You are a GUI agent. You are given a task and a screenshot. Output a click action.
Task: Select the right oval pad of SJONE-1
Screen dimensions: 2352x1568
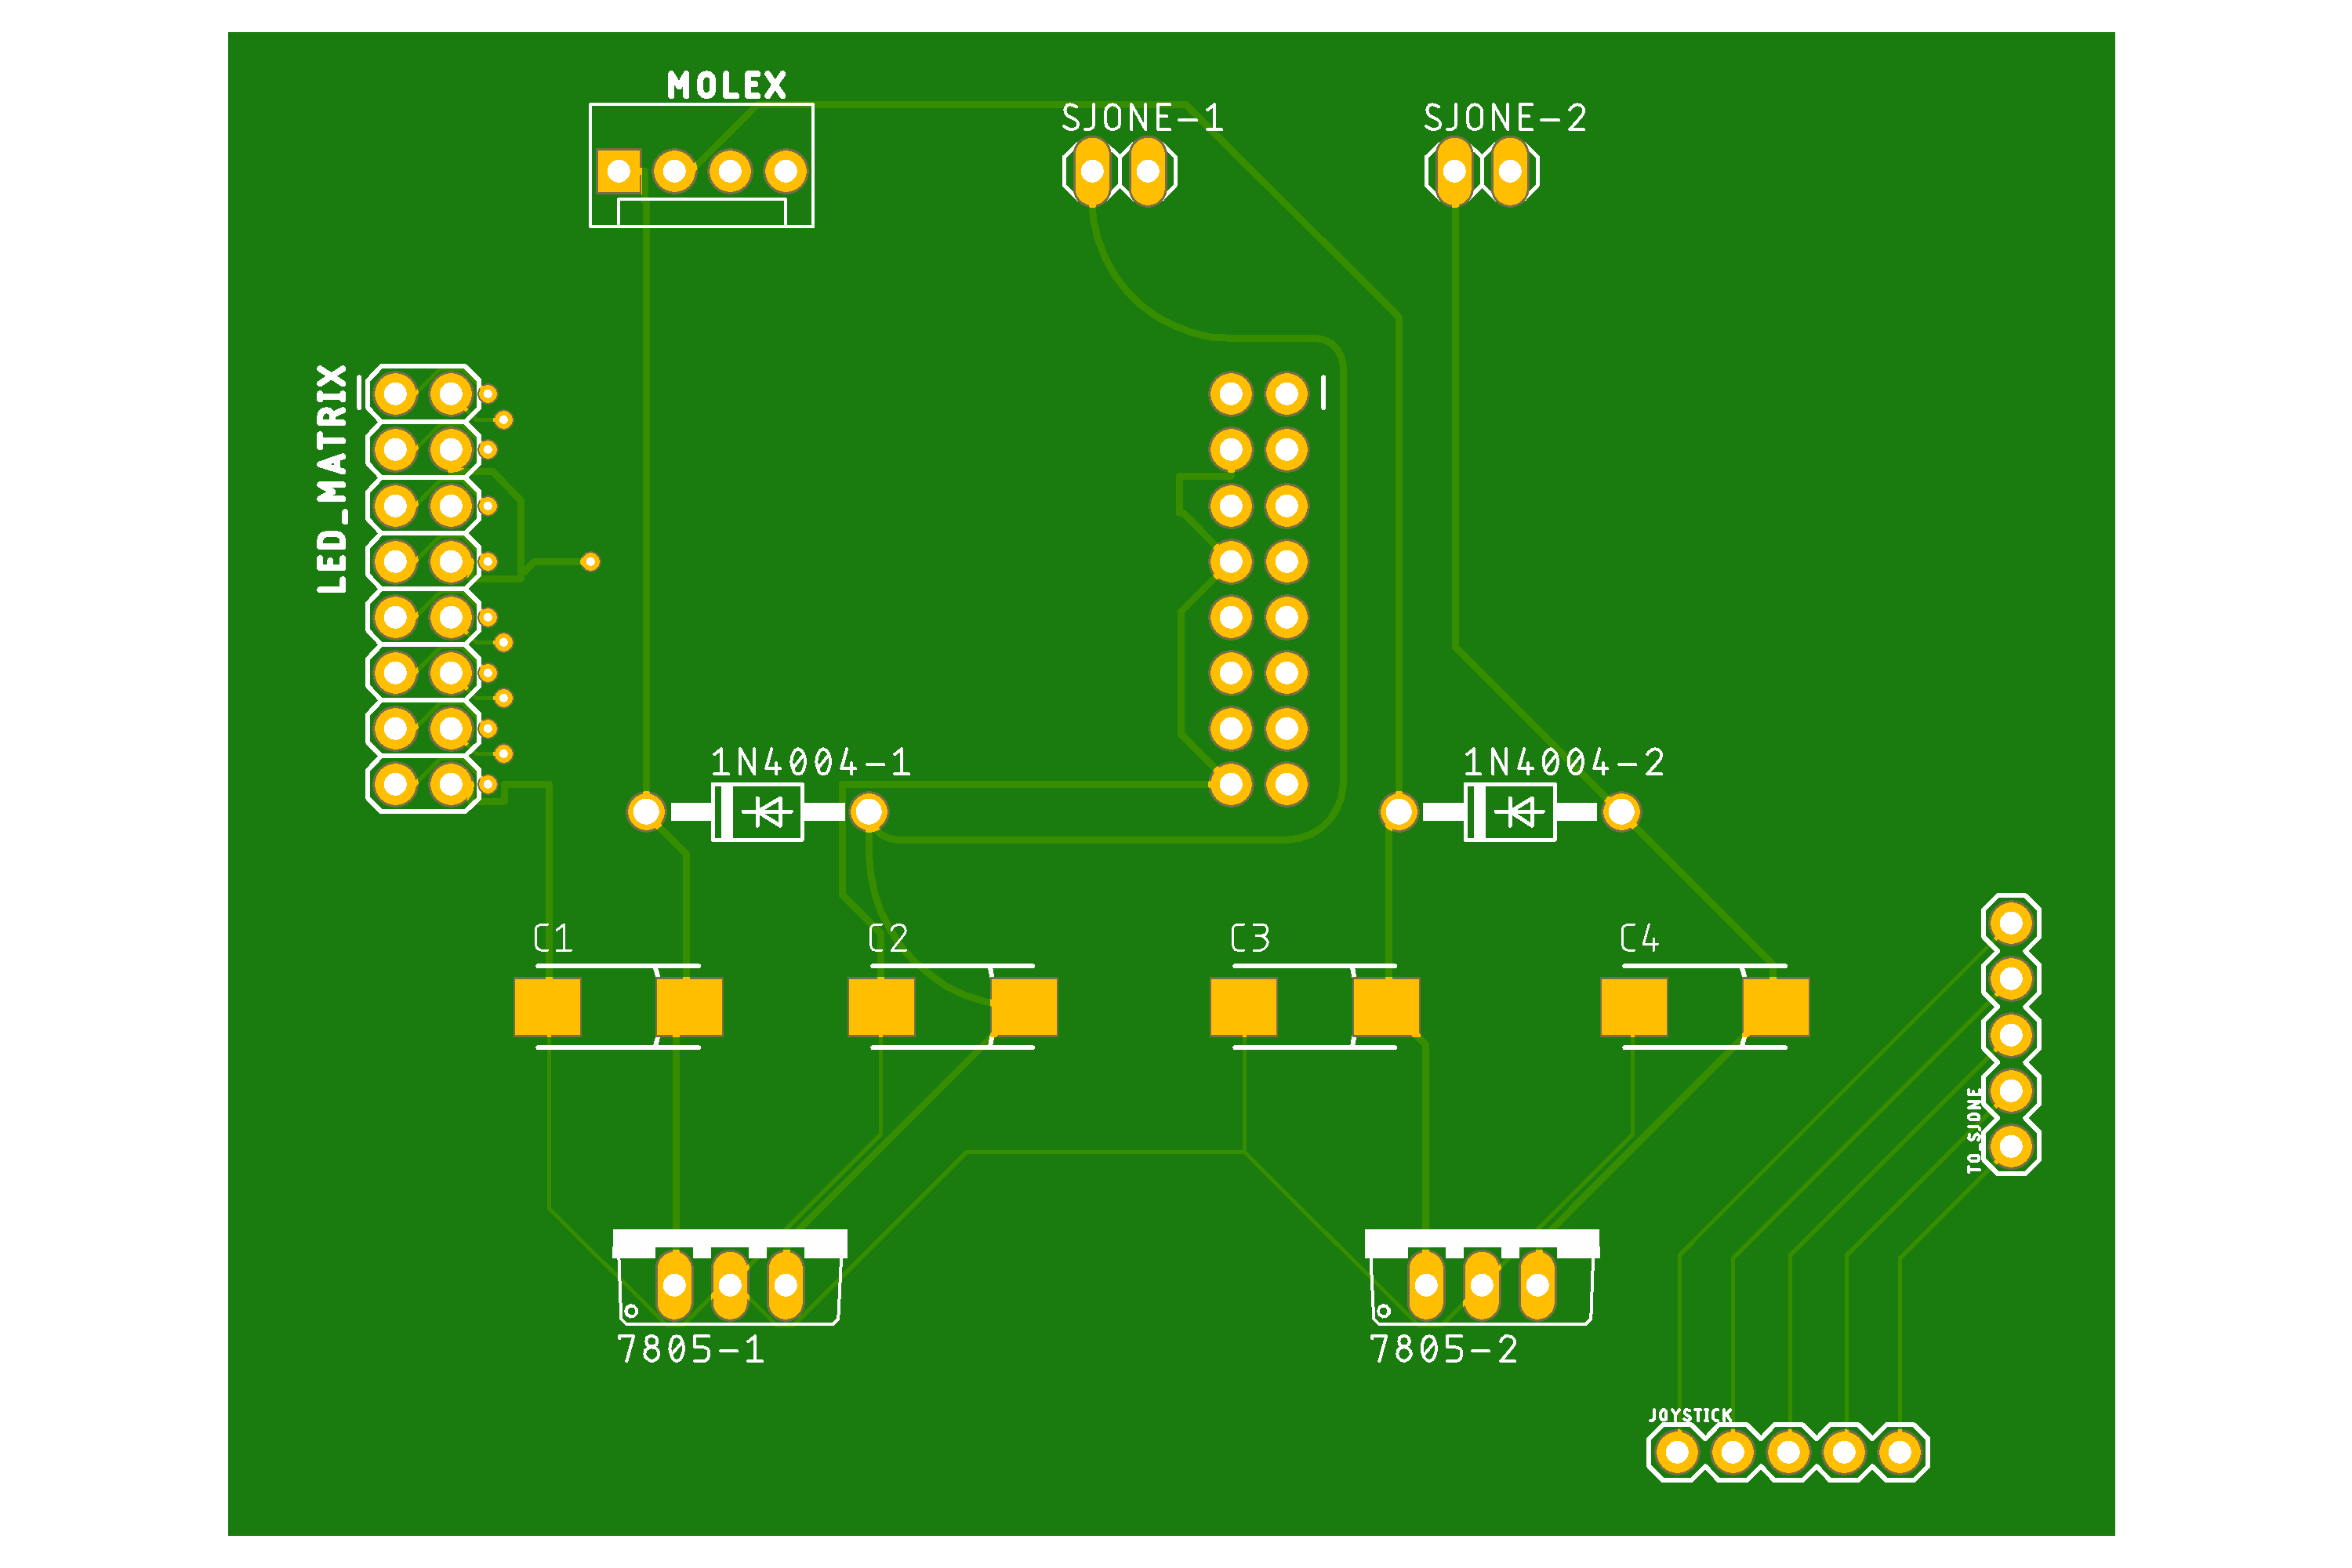pos(1148,171)
